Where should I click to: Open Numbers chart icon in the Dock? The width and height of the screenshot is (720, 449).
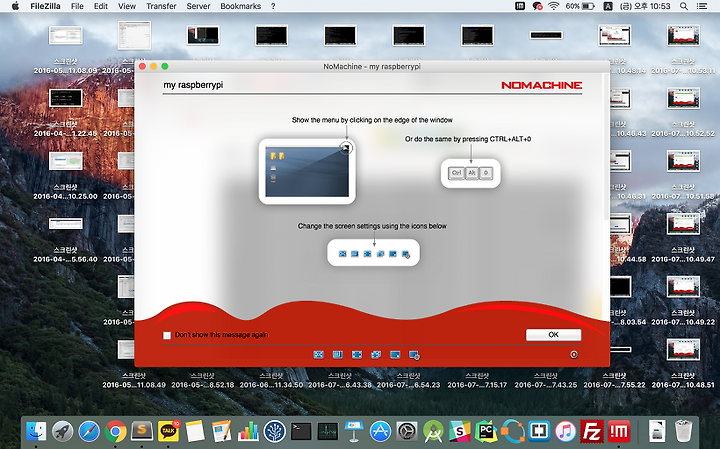(x=248, y=432)
